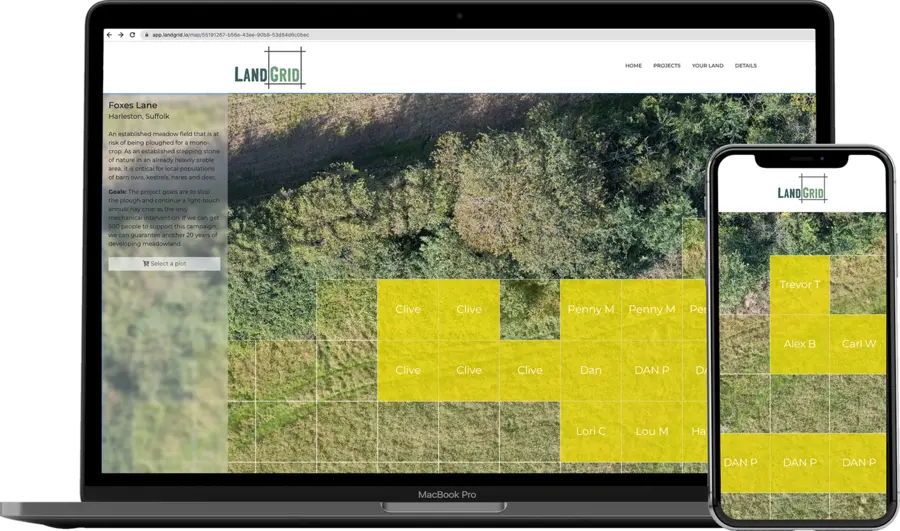Click the Harleston, Suffolk subtitle
The image size is (900, 531).
coord(139,116)
